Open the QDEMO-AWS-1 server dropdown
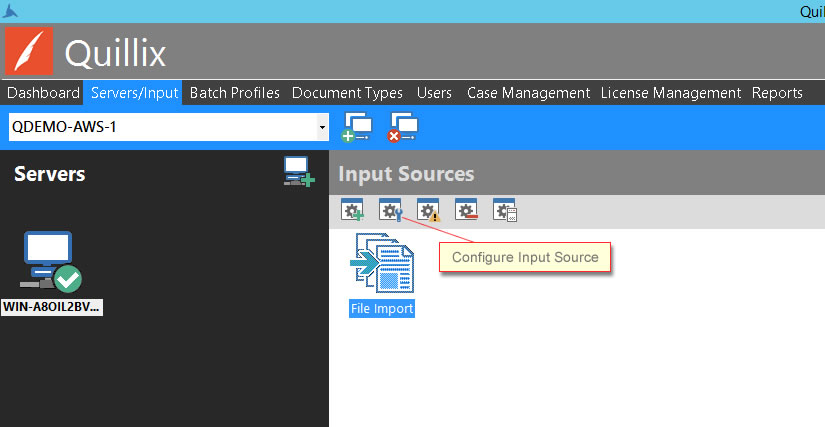Image resolution: width=825 pixels, height=427 pixels. pyautogui.click(x=322, y=127)
